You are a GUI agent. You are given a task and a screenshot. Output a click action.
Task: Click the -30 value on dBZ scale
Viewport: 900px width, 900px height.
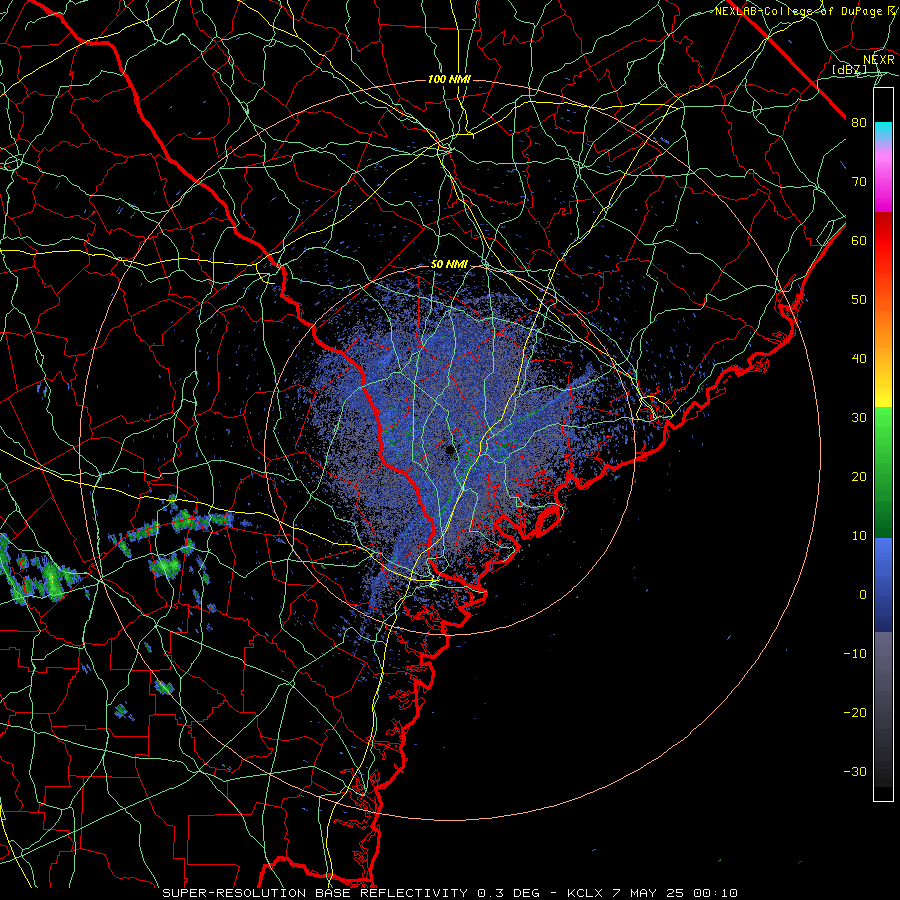click(x=855, y=772)
